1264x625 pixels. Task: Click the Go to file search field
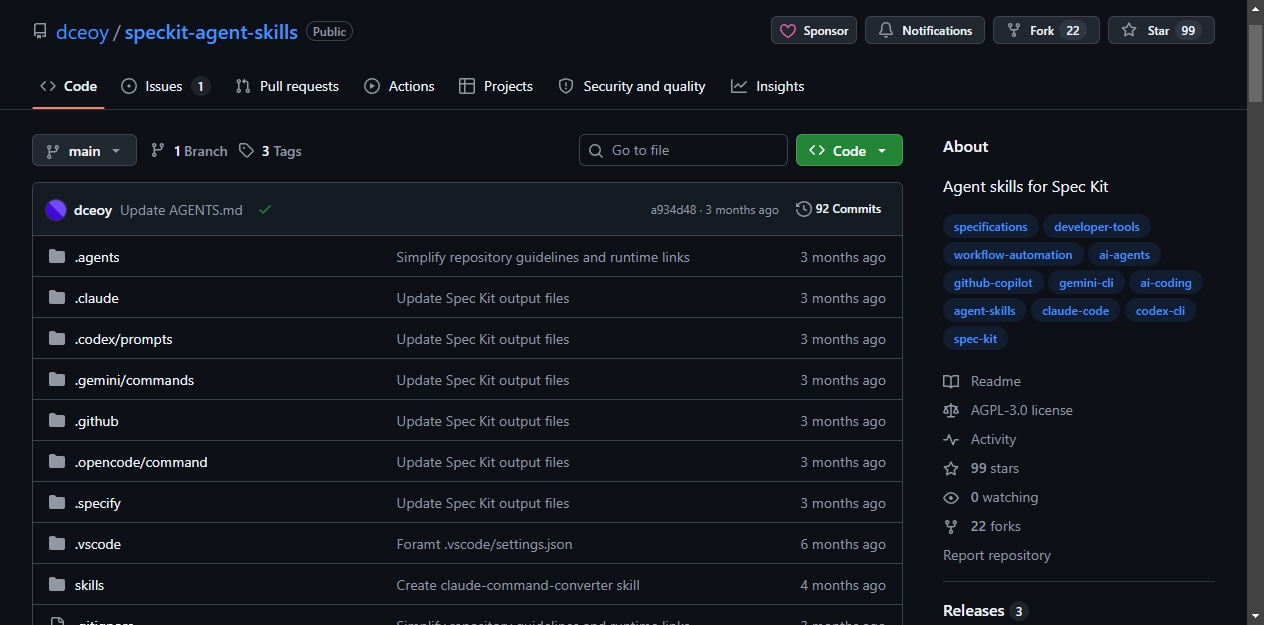click(x=683, y=150)
